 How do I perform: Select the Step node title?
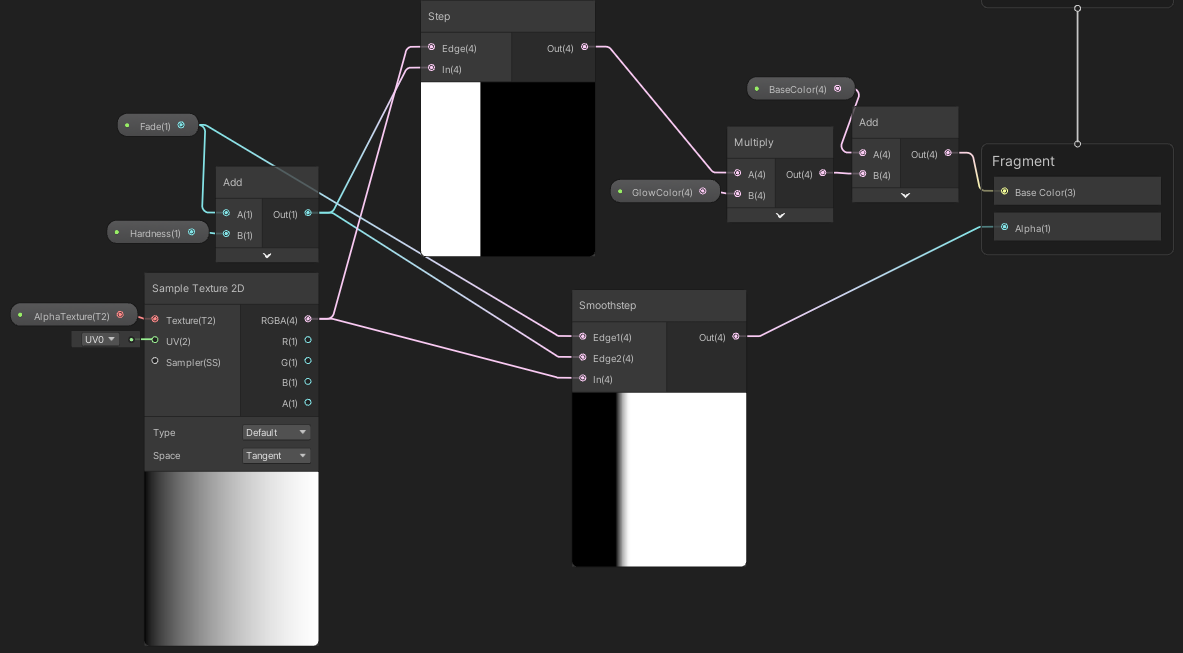point(439,16)
